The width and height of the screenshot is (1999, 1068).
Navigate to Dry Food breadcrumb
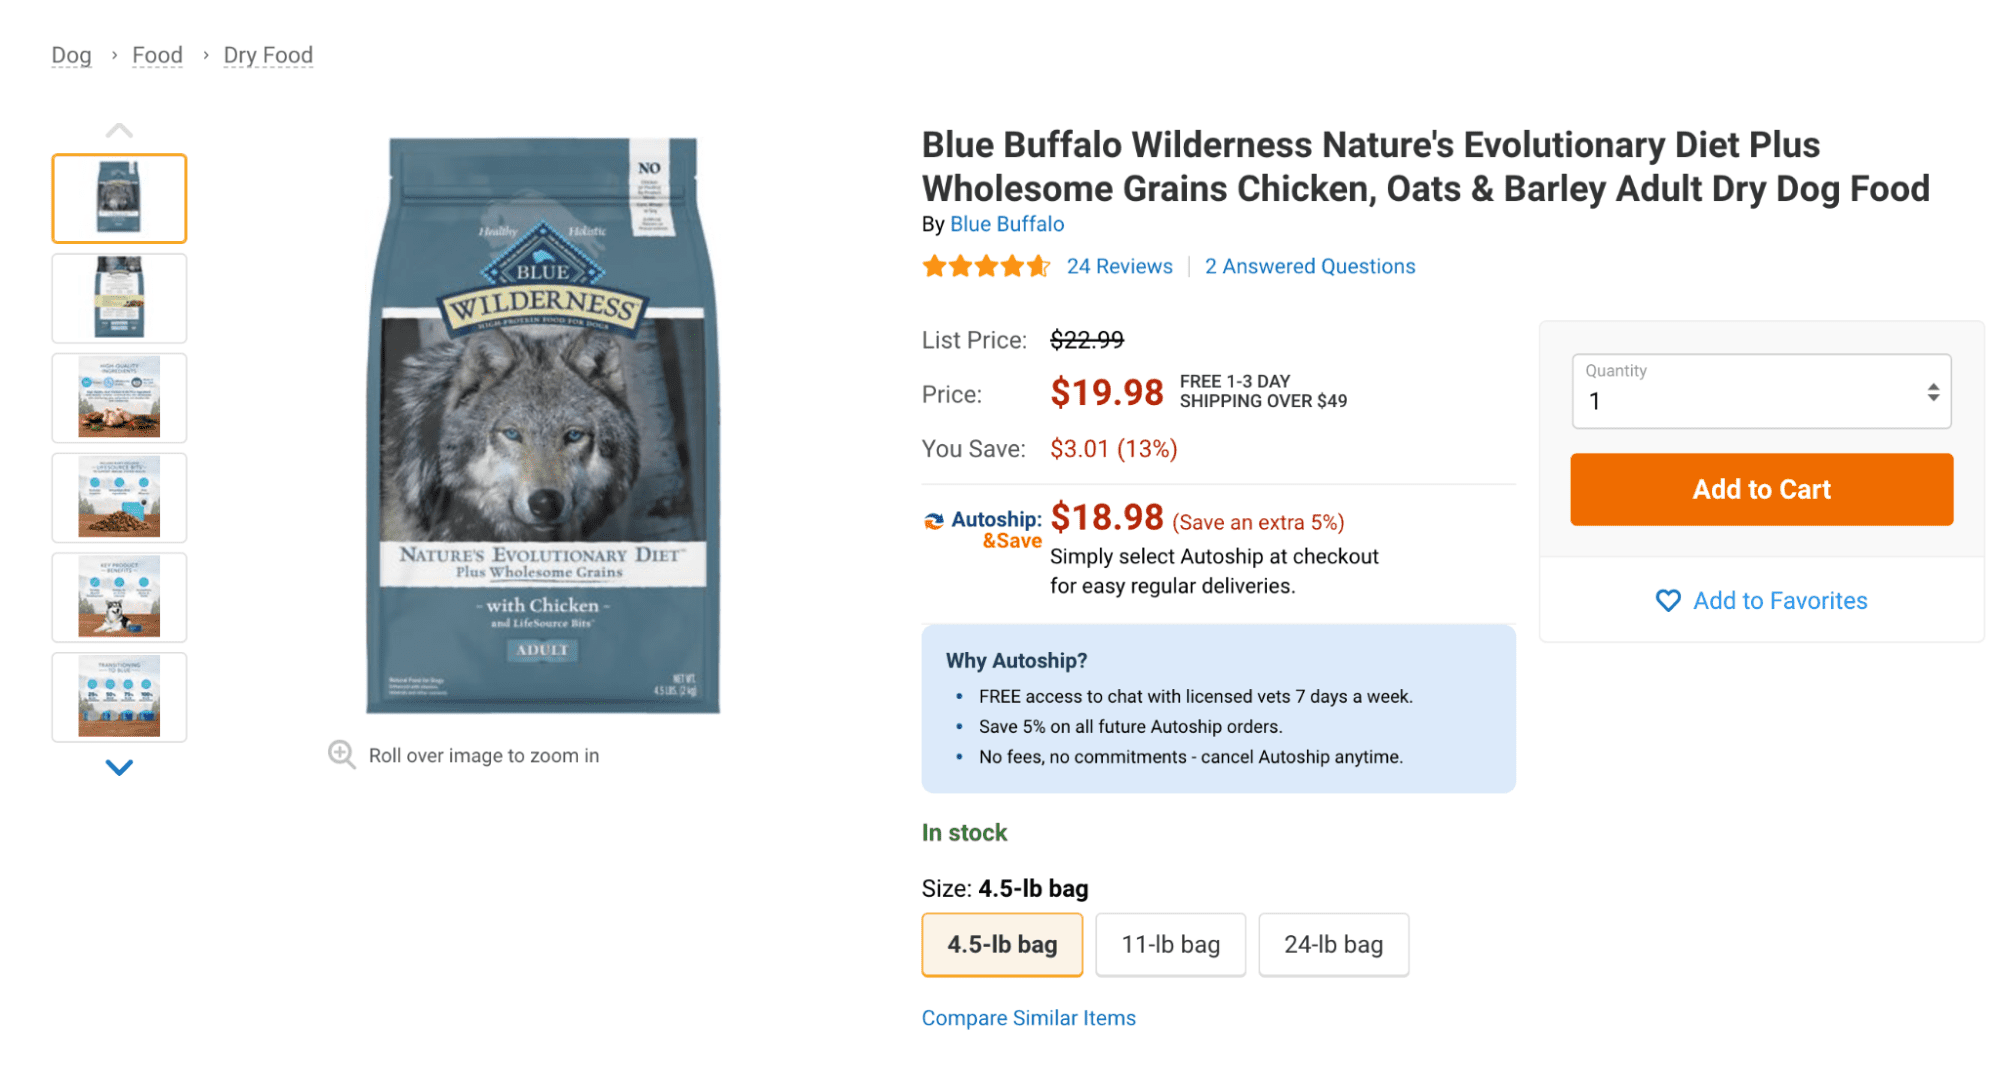tap(268, 55)
